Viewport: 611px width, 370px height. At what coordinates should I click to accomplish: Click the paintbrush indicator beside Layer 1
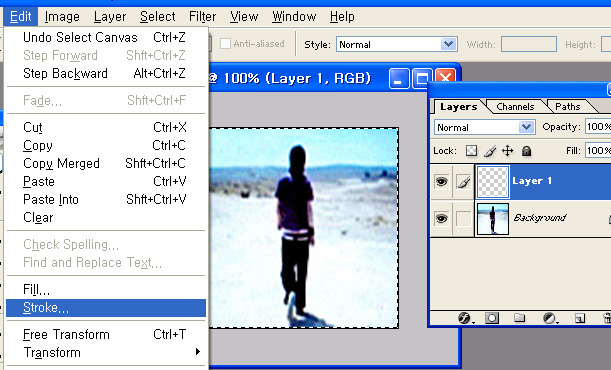pyautogui.click(x=463, y=181)
